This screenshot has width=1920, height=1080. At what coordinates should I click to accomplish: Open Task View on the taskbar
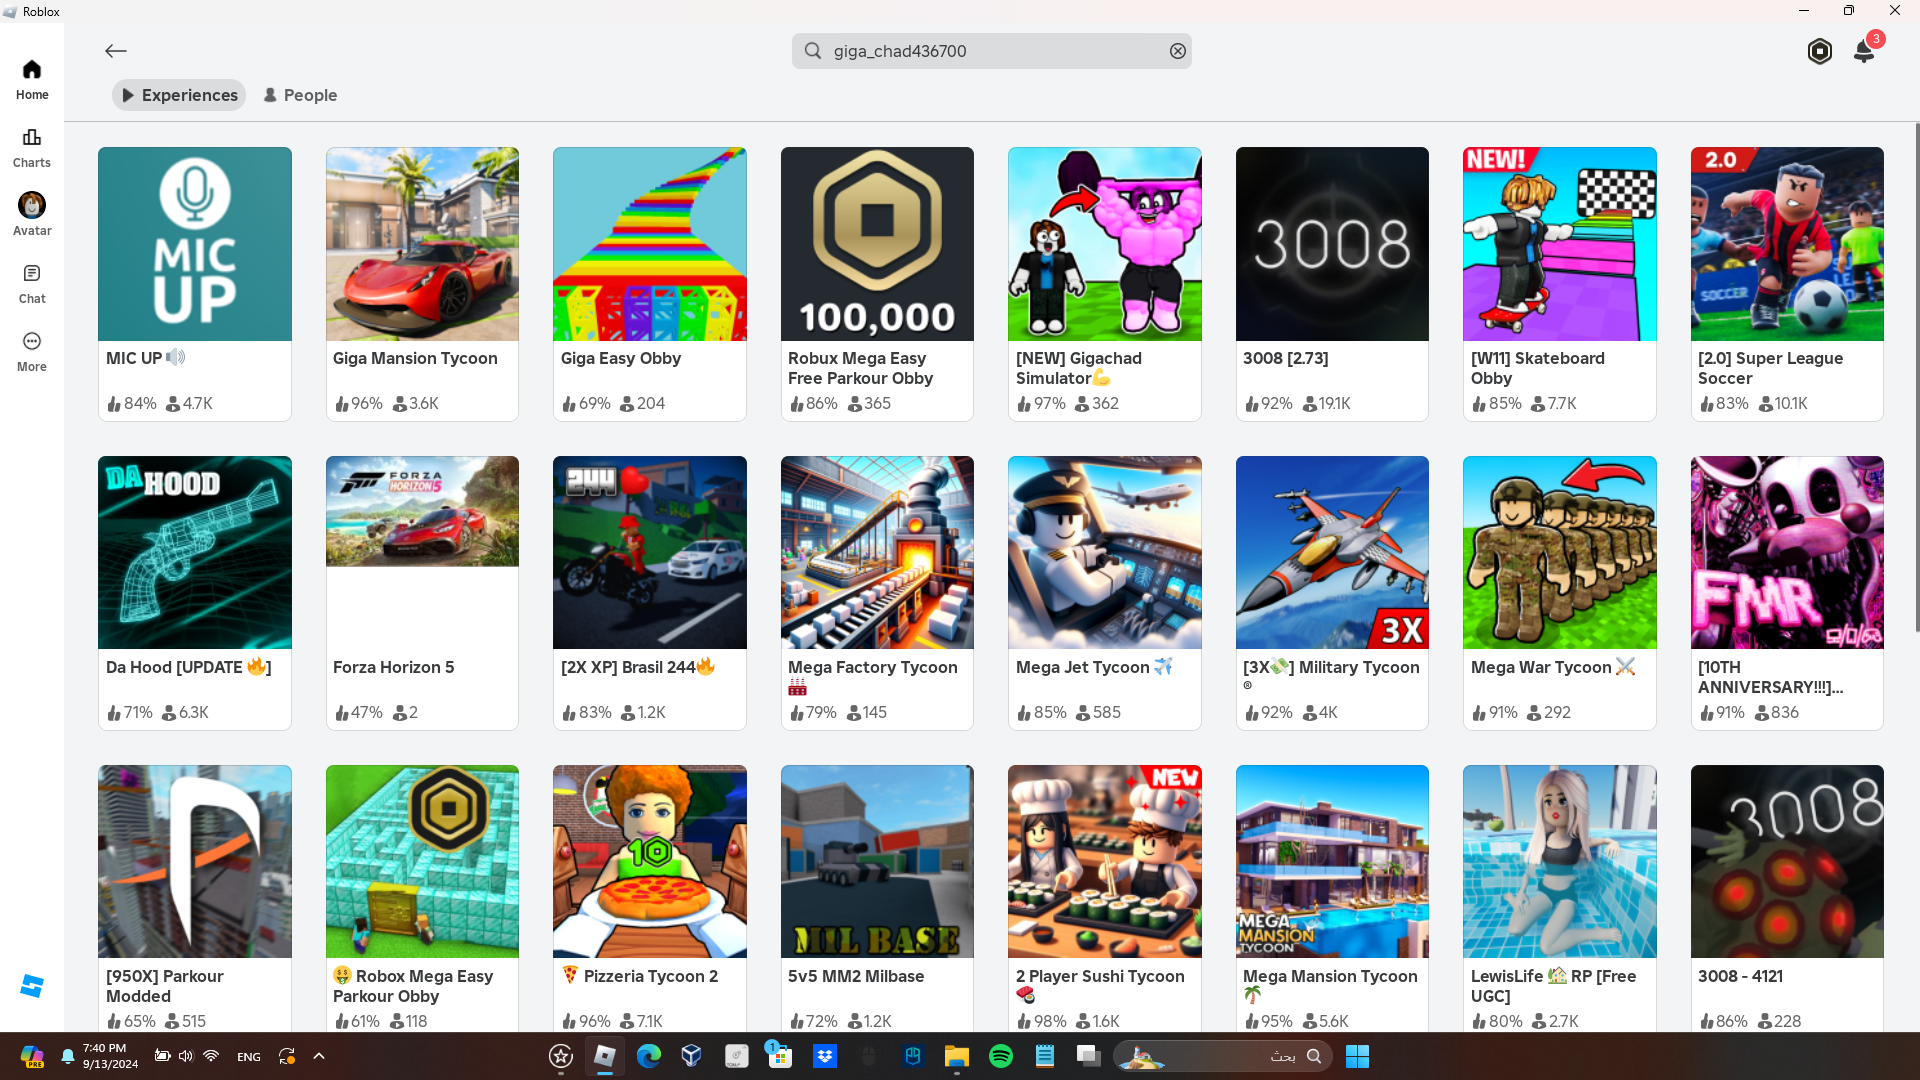pyautogui.click(x=1088, y=1056)
